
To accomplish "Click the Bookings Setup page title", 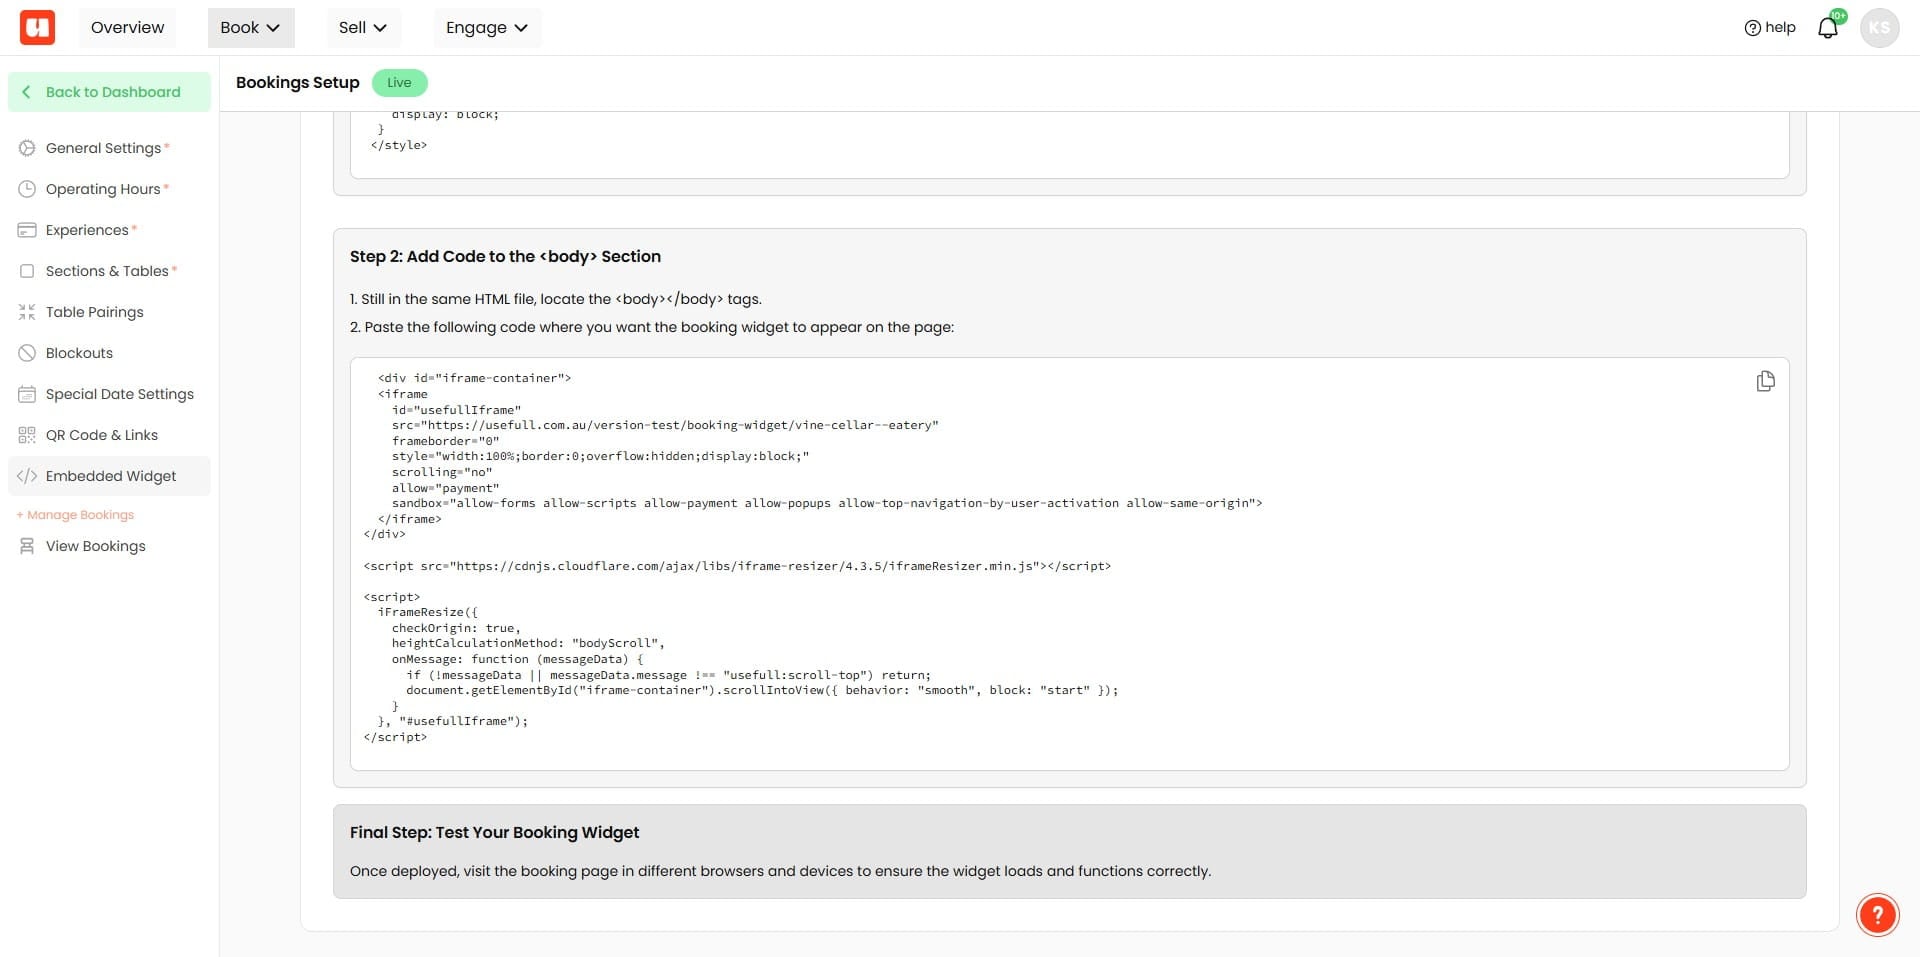I will tap(298, 83).
